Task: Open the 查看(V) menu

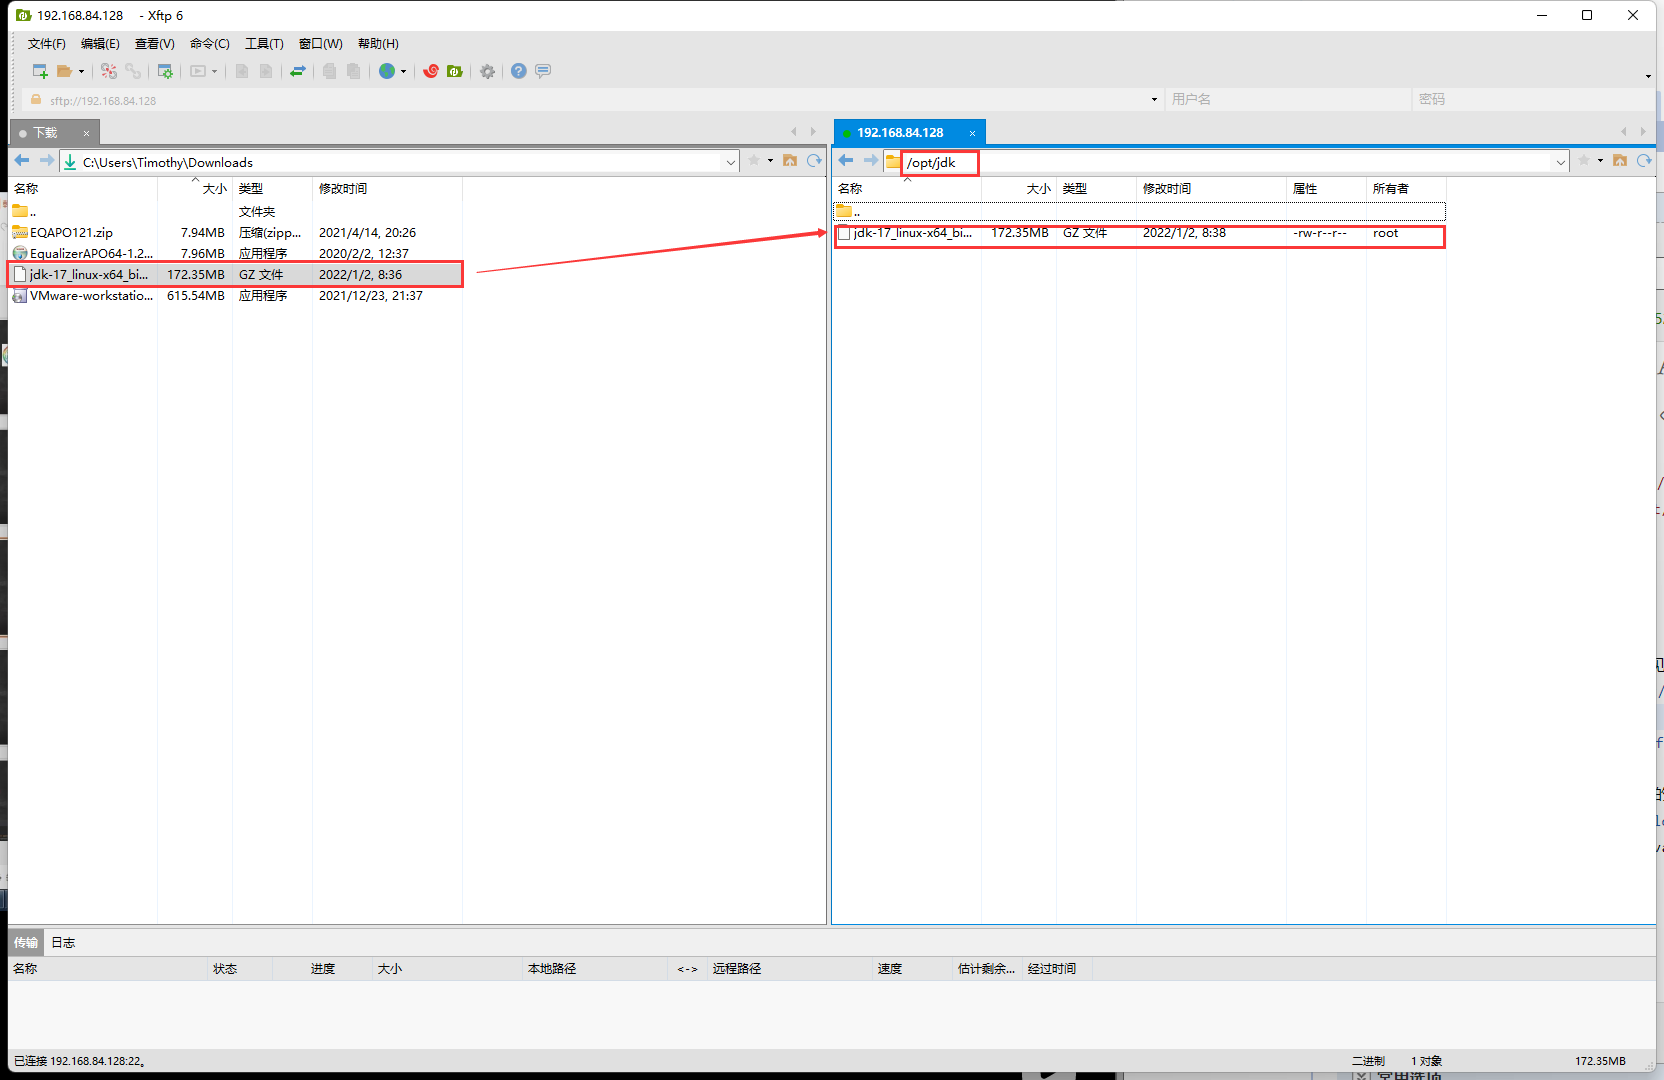Action: (155, 44)
